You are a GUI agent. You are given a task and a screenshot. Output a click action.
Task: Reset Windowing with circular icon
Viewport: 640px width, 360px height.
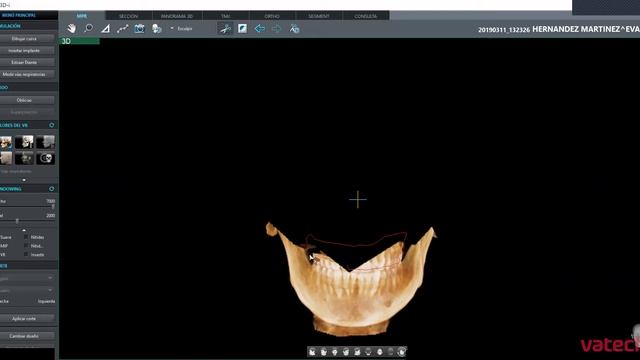click(51, 189)
